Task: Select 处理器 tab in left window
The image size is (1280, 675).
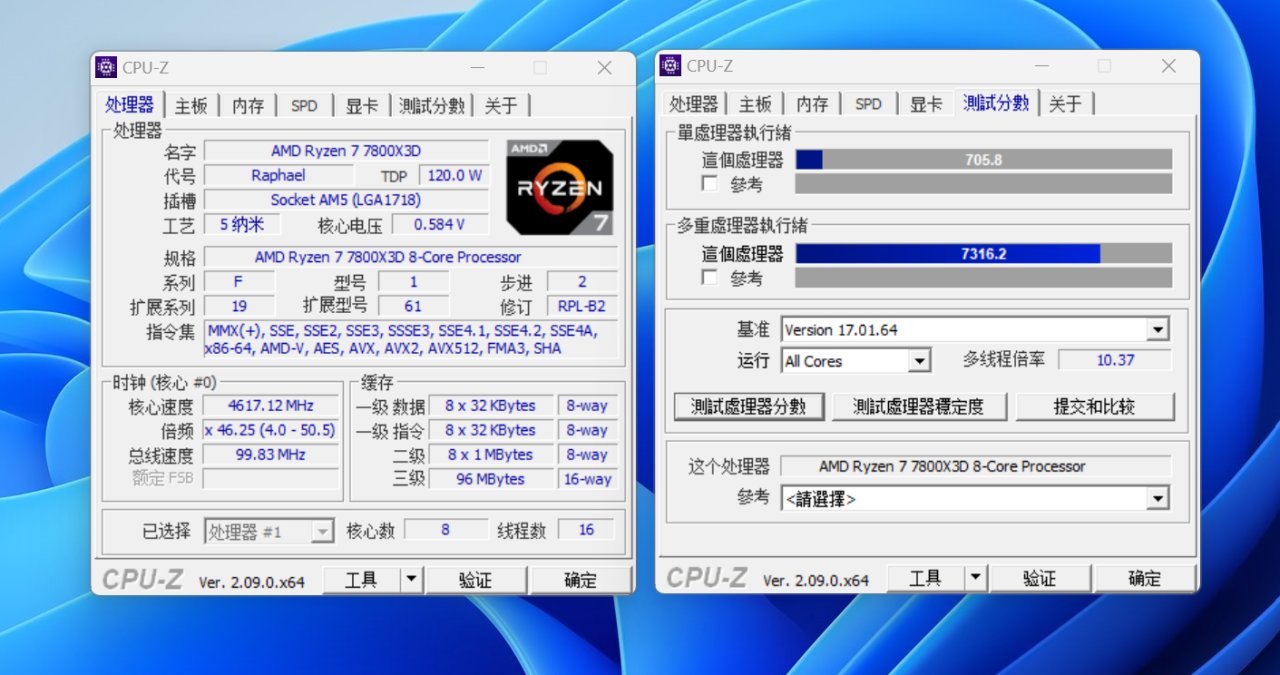Action: pyautogui.click(x=130, y=105)
